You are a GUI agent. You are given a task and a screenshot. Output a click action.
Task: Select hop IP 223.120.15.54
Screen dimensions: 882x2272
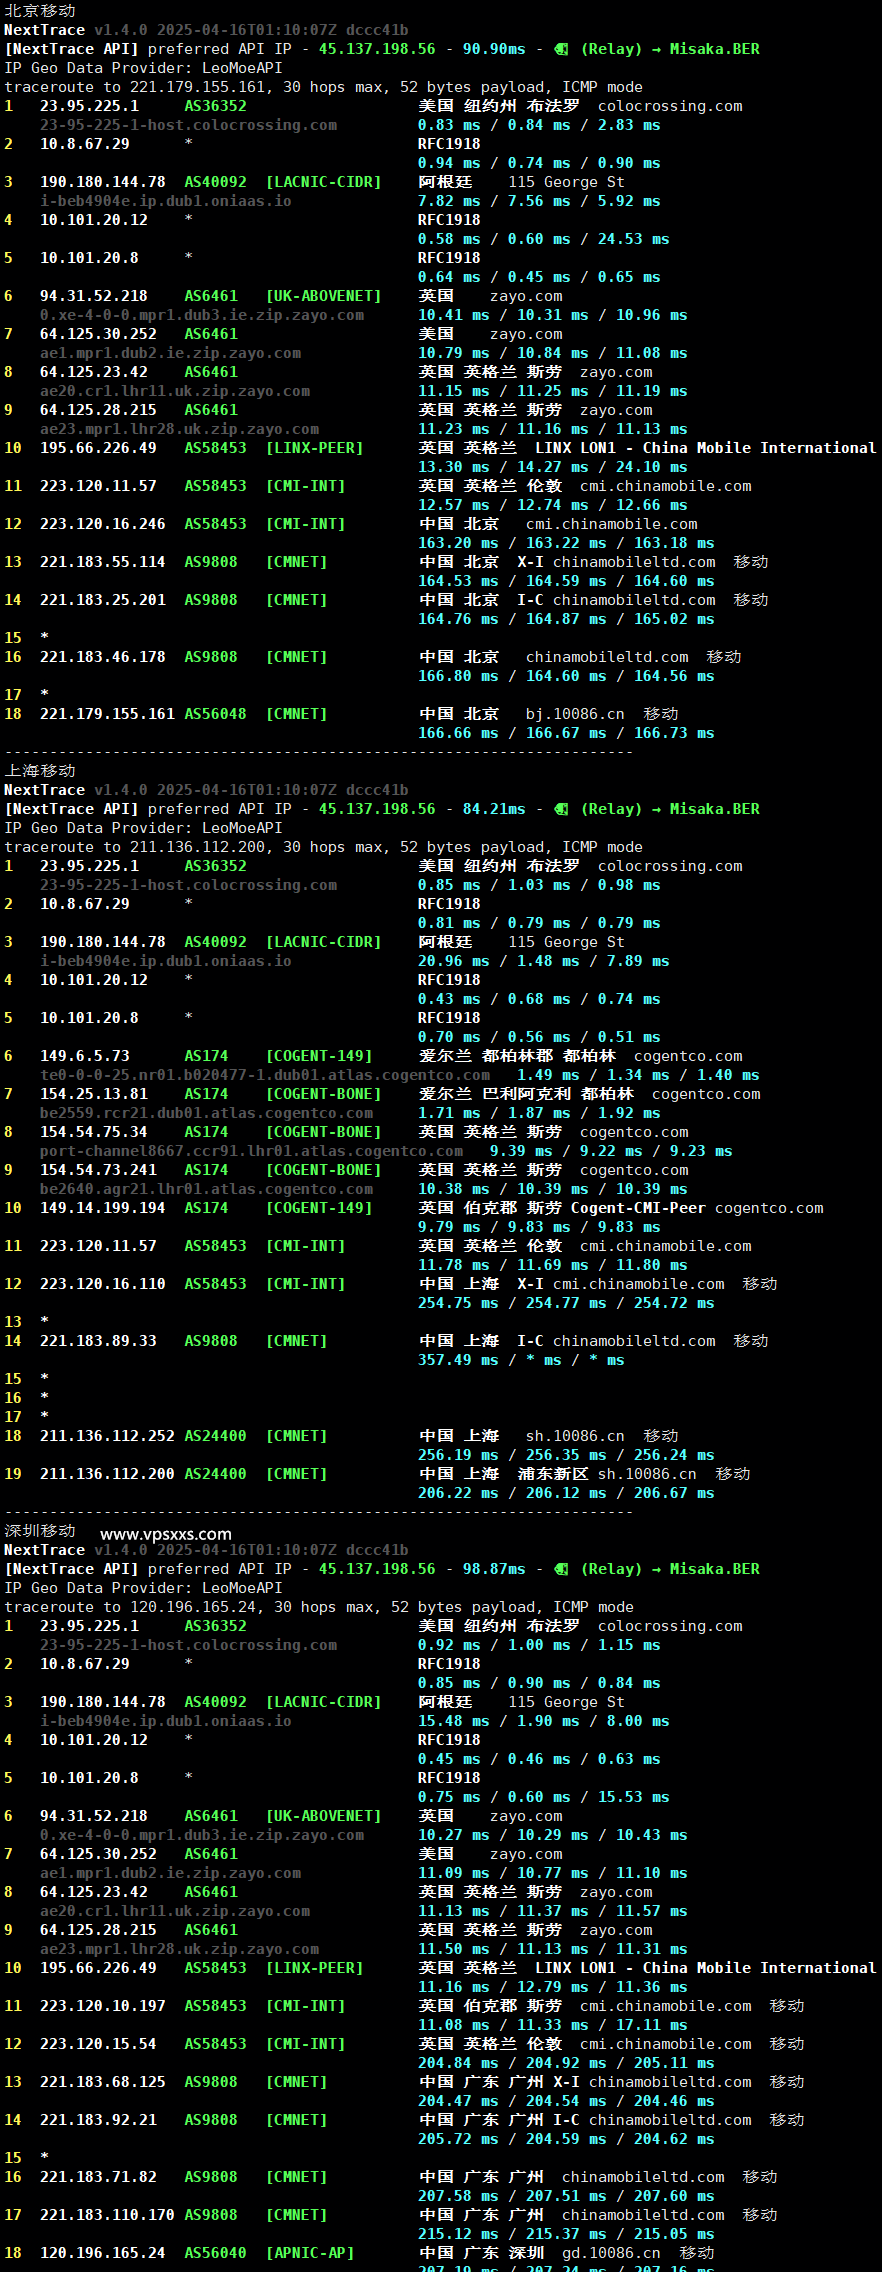98,2044
